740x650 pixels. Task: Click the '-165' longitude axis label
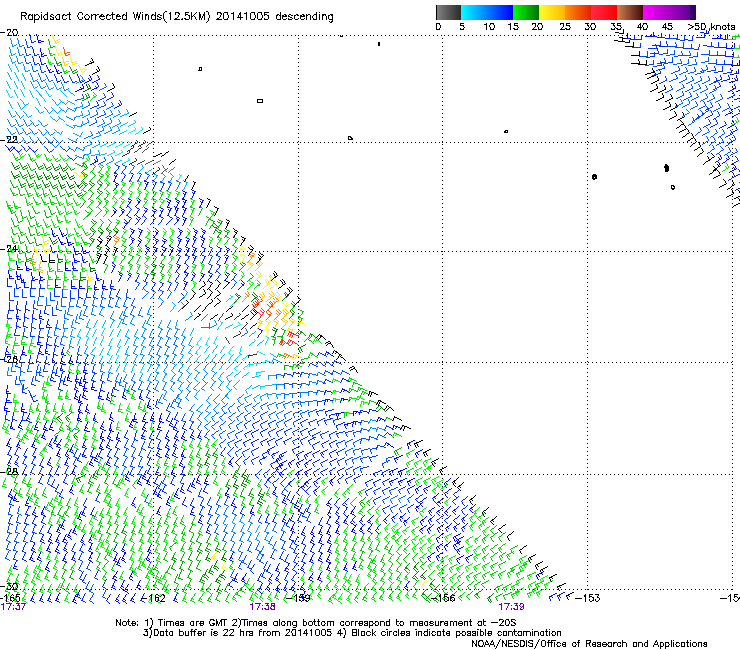10,598
